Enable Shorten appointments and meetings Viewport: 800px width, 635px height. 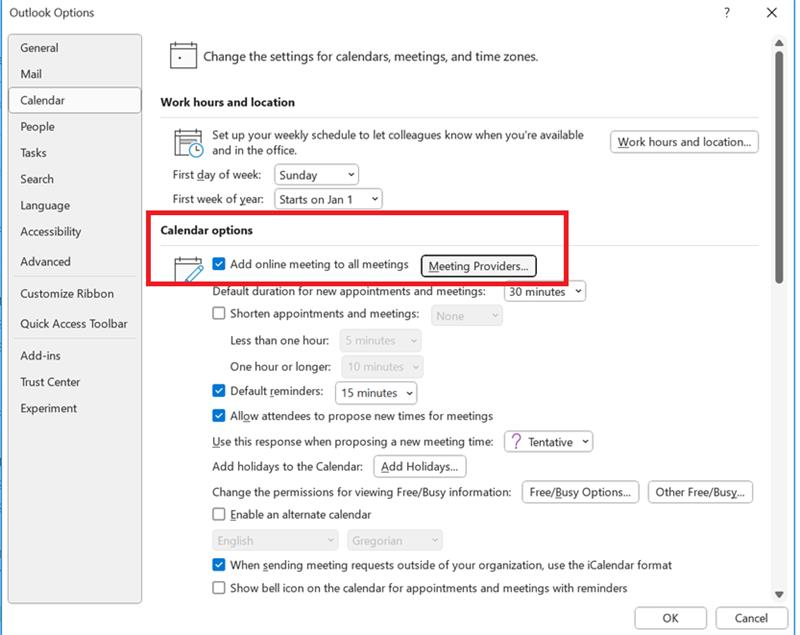point(218,313)
